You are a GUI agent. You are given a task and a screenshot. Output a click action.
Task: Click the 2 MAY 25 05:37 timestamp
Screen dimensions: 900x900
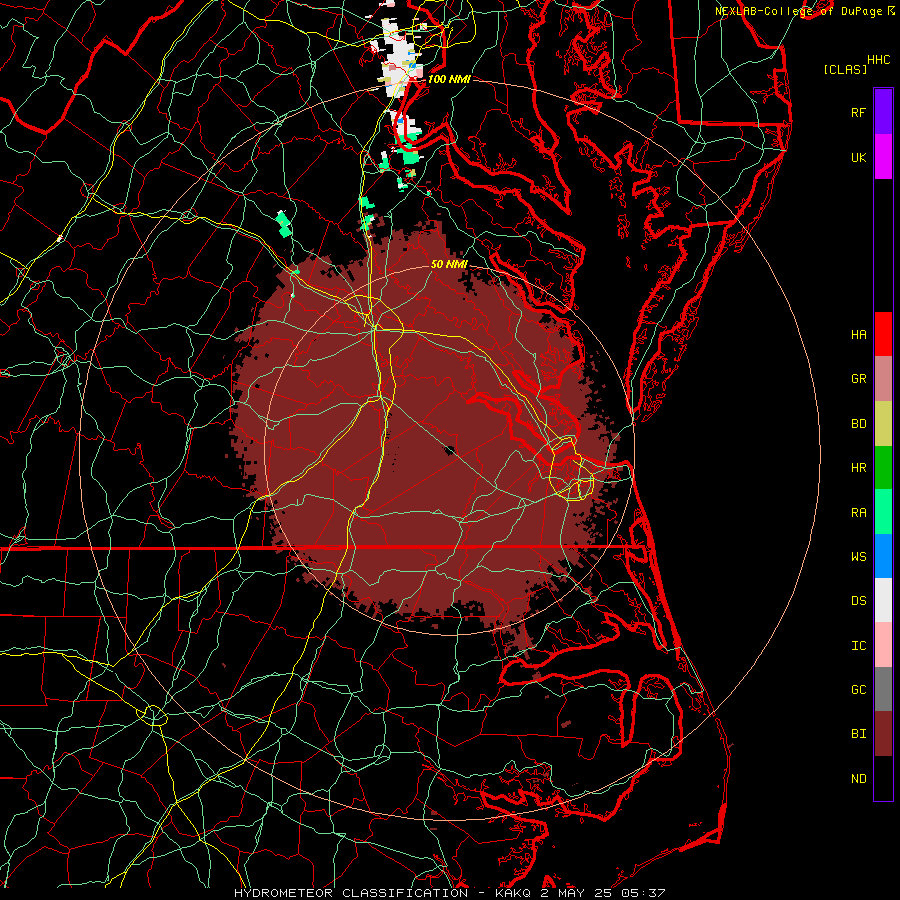[x=603, y=893]
